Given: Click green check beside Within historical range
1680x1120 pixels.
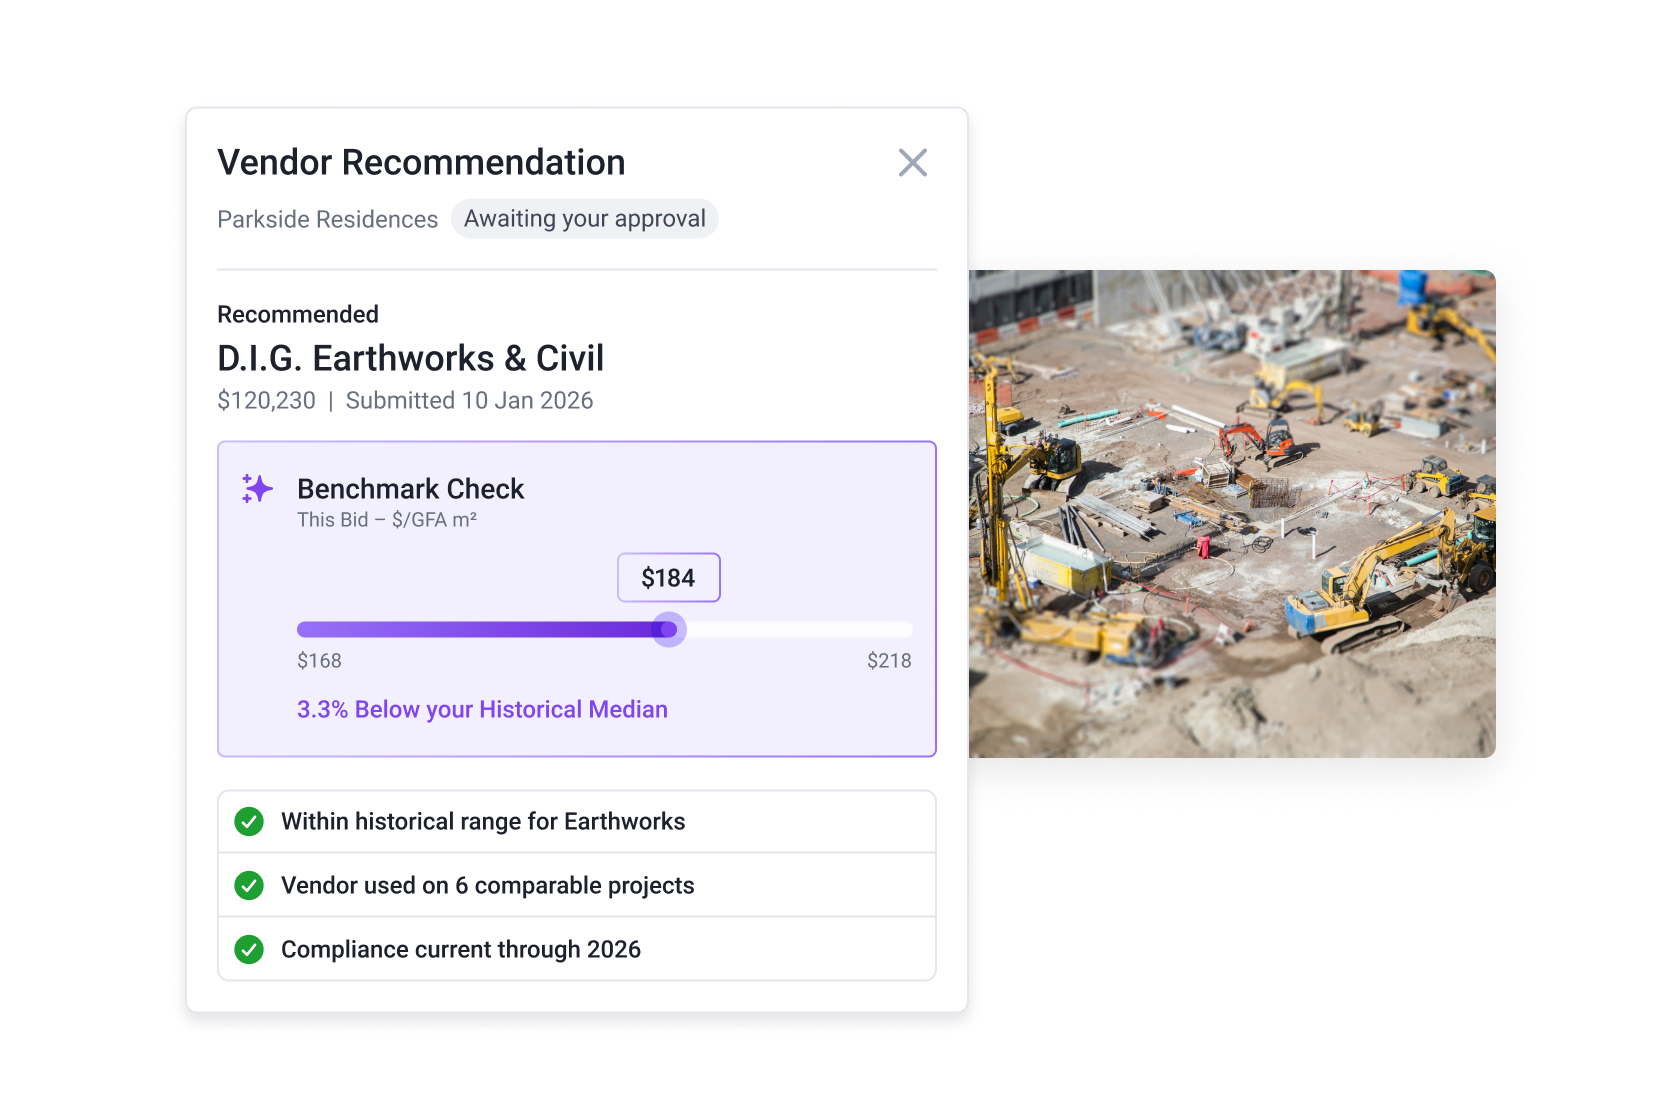Looking at the screenshot, I should [249, 821].
